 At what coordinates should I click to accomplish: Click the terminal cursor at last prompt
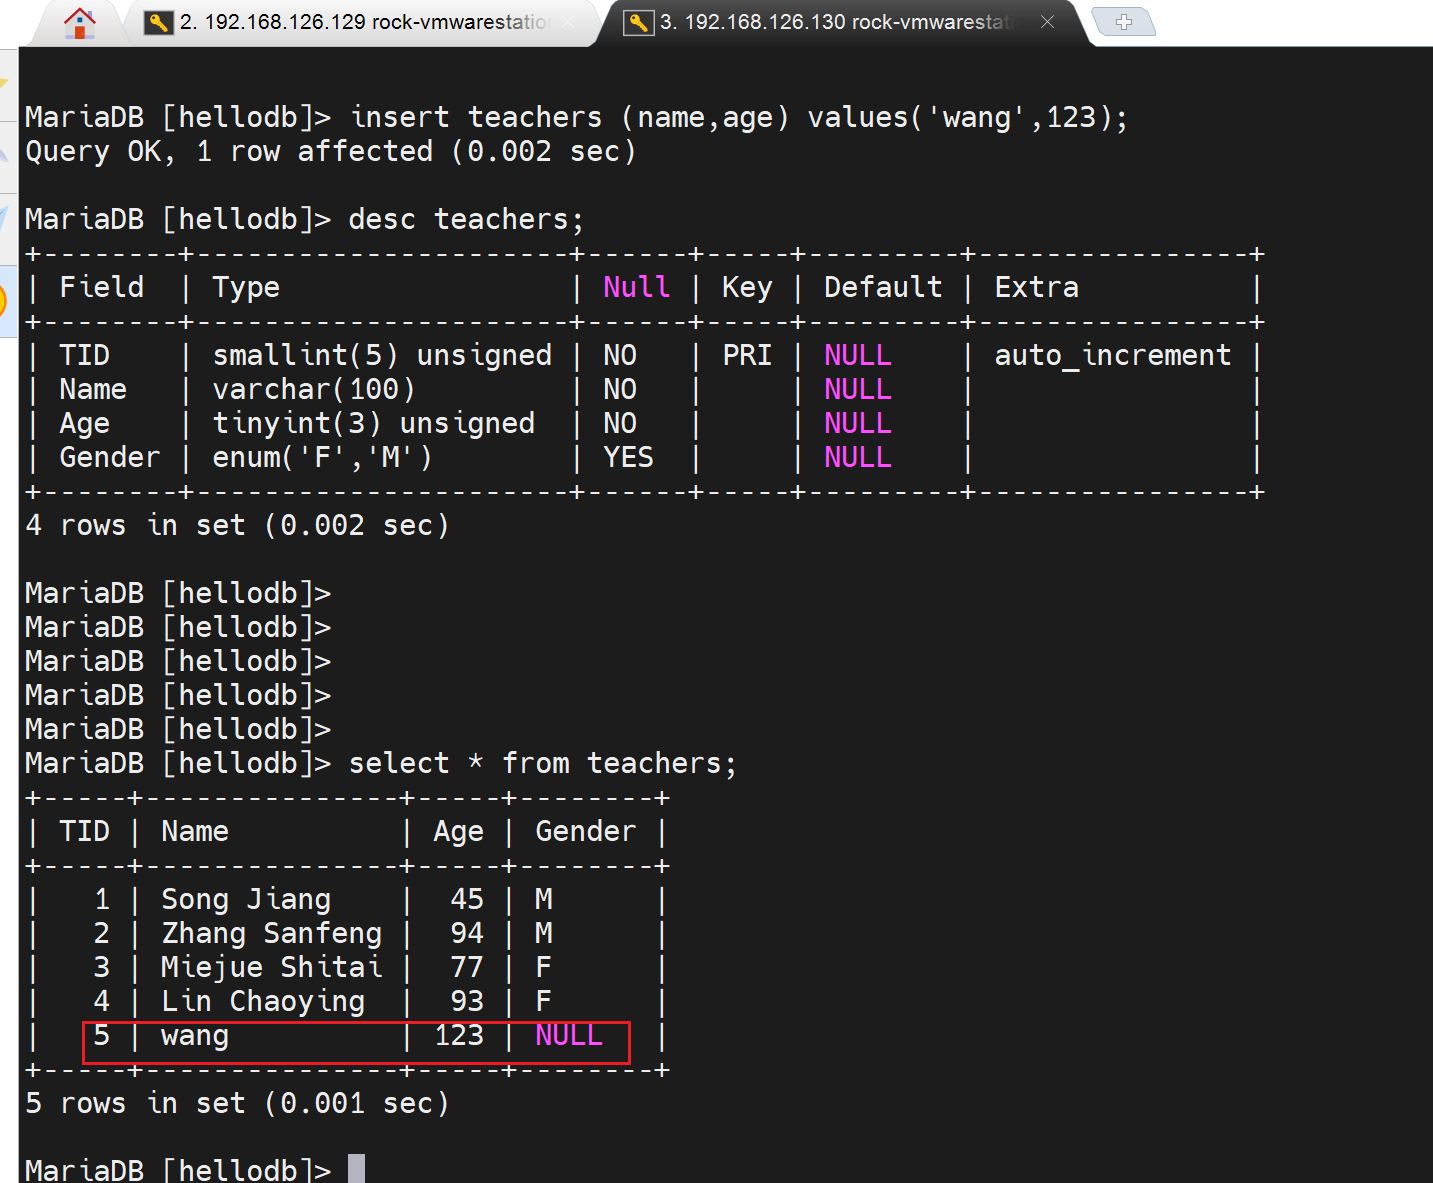pyautogui.click(x=356, y=1168)
